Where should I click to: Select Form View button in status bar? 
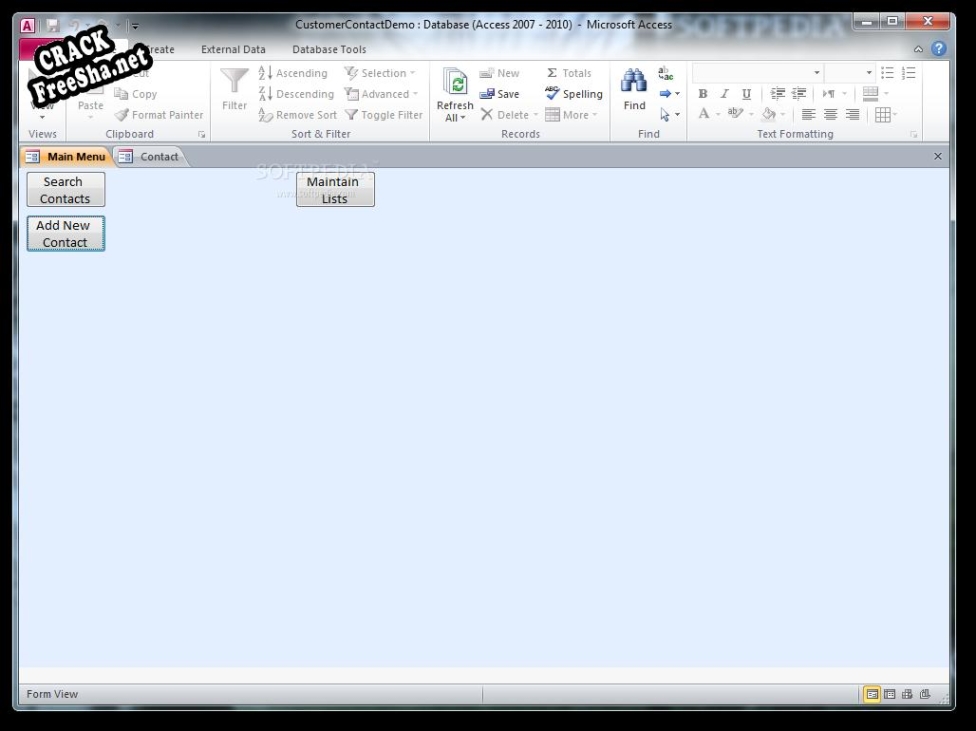click(x=871, y=694)
